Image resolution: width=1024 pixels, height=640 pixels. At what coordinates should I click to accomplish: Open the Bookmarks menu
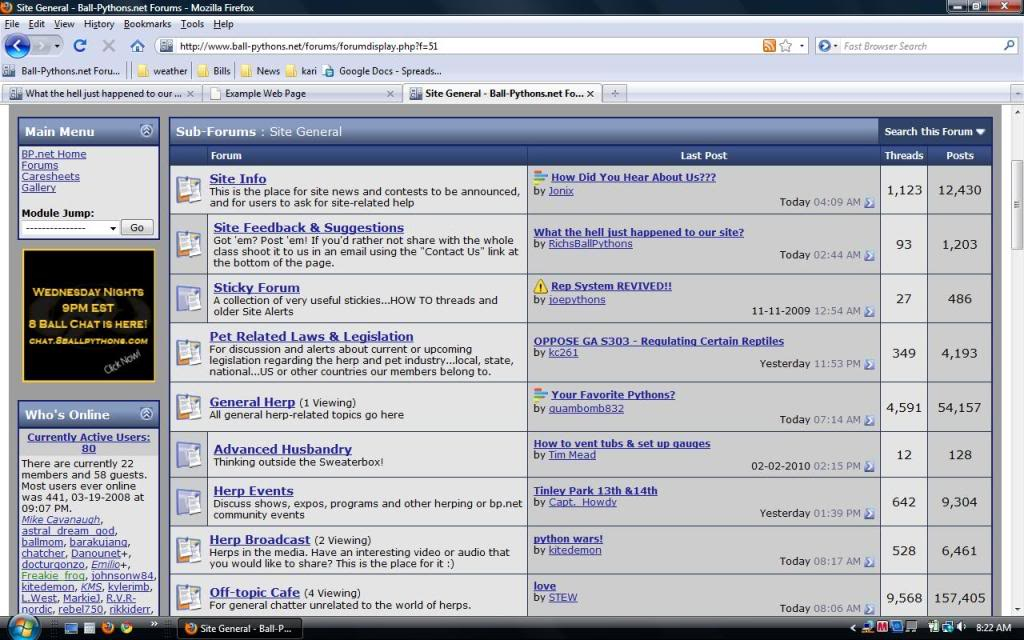(x=147, y=24)
